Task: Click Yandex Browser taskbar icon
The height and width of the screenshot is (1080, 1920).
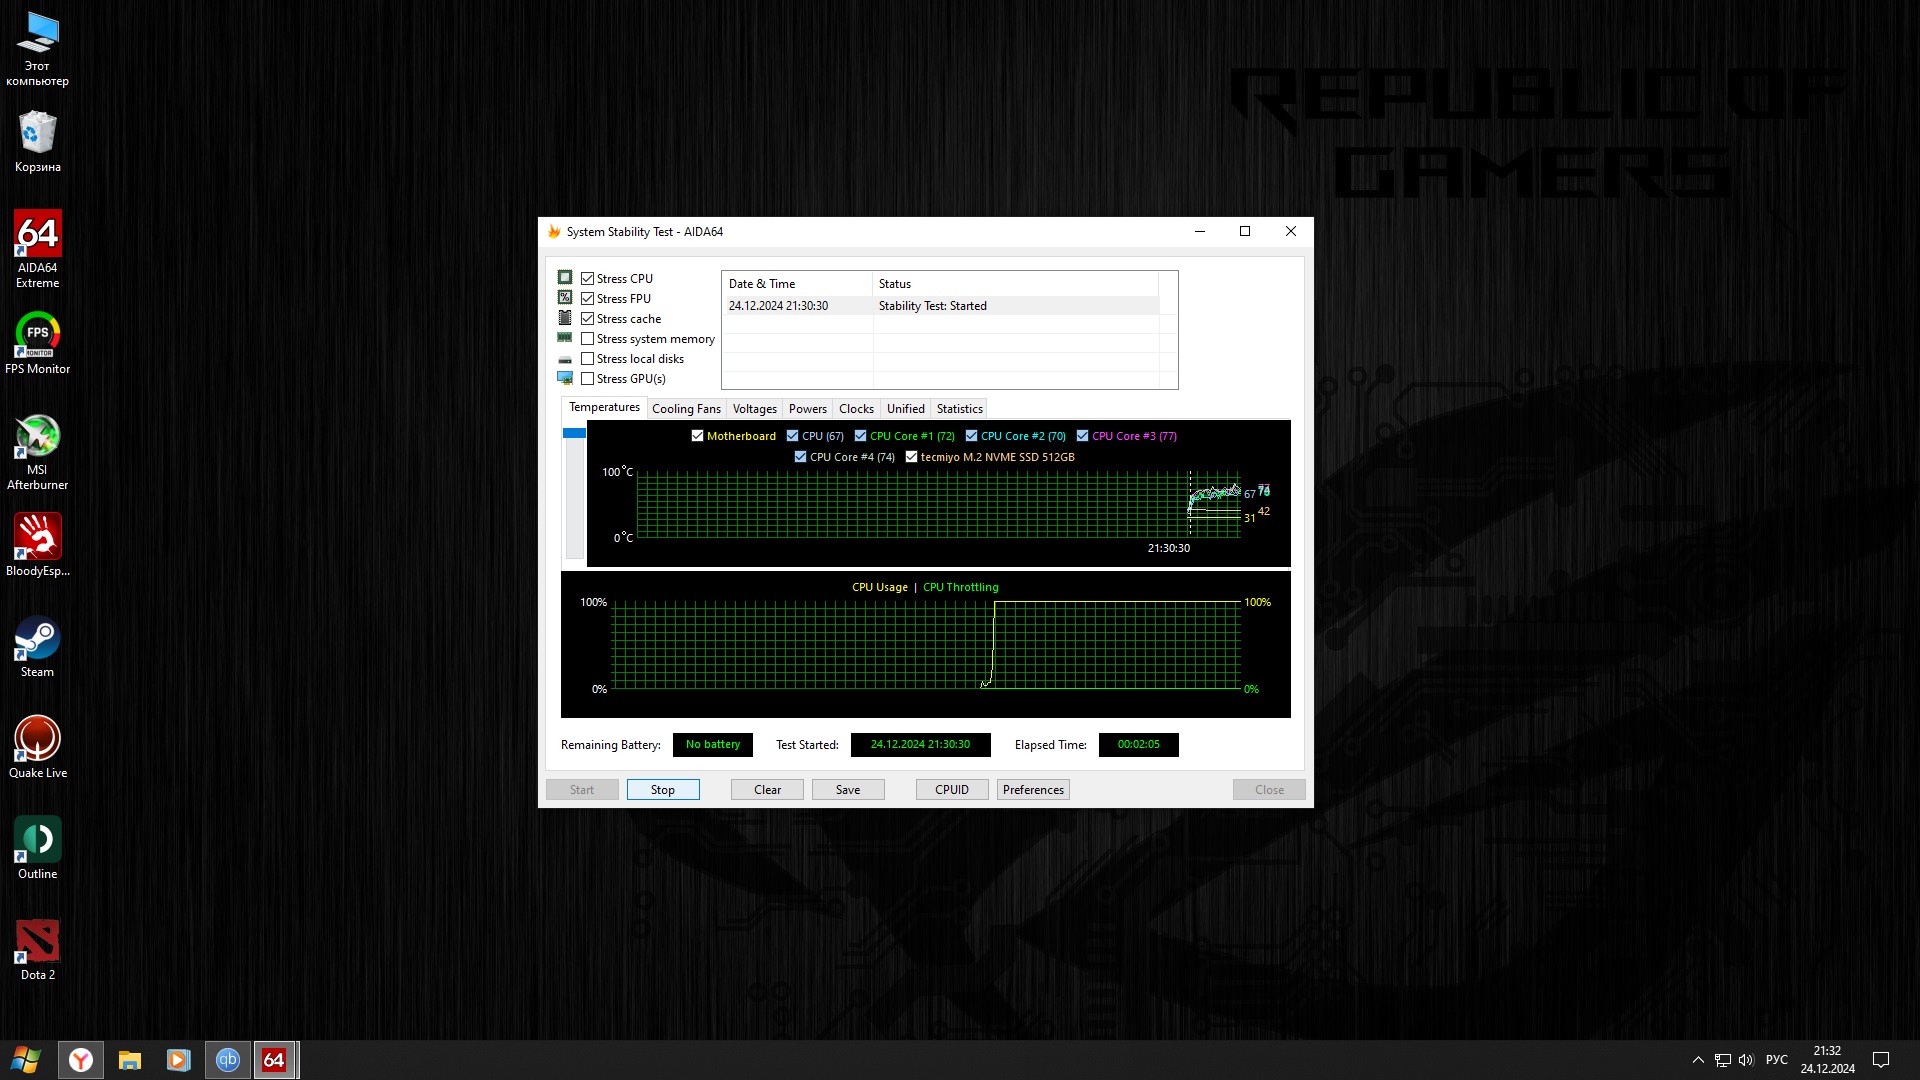Action: click(81, 1060)
